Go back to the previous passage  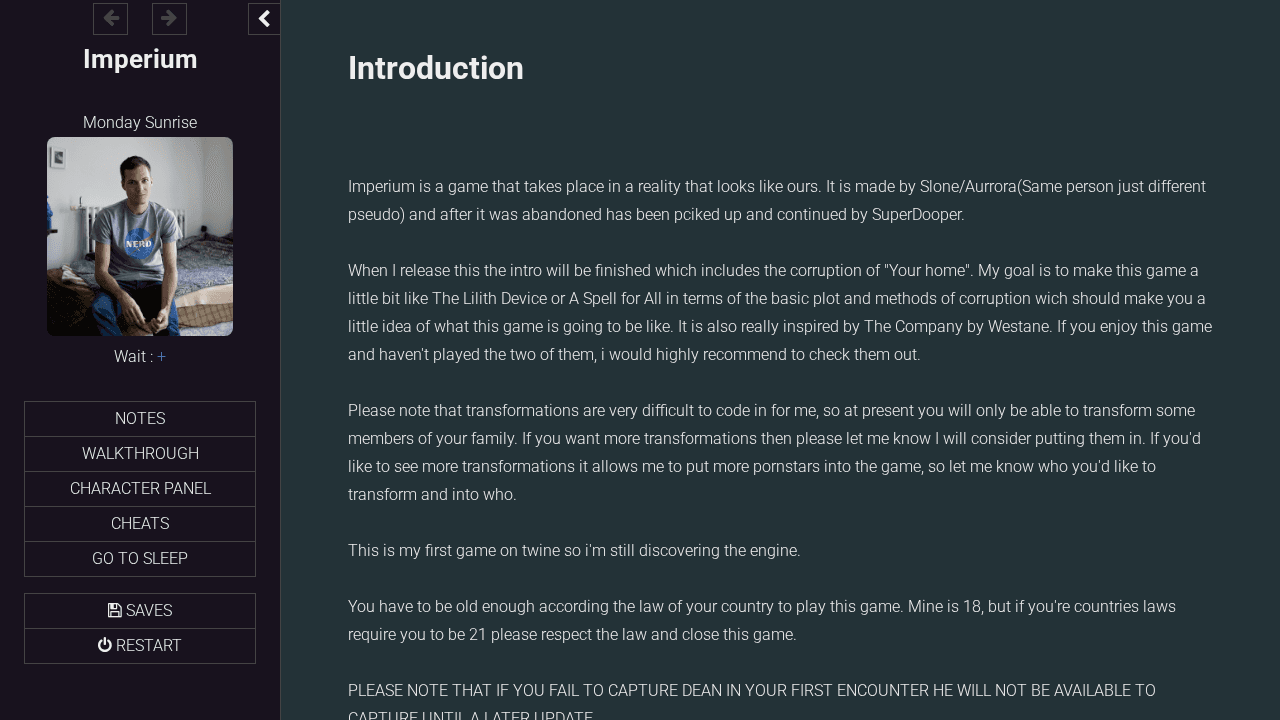(110, 19)
